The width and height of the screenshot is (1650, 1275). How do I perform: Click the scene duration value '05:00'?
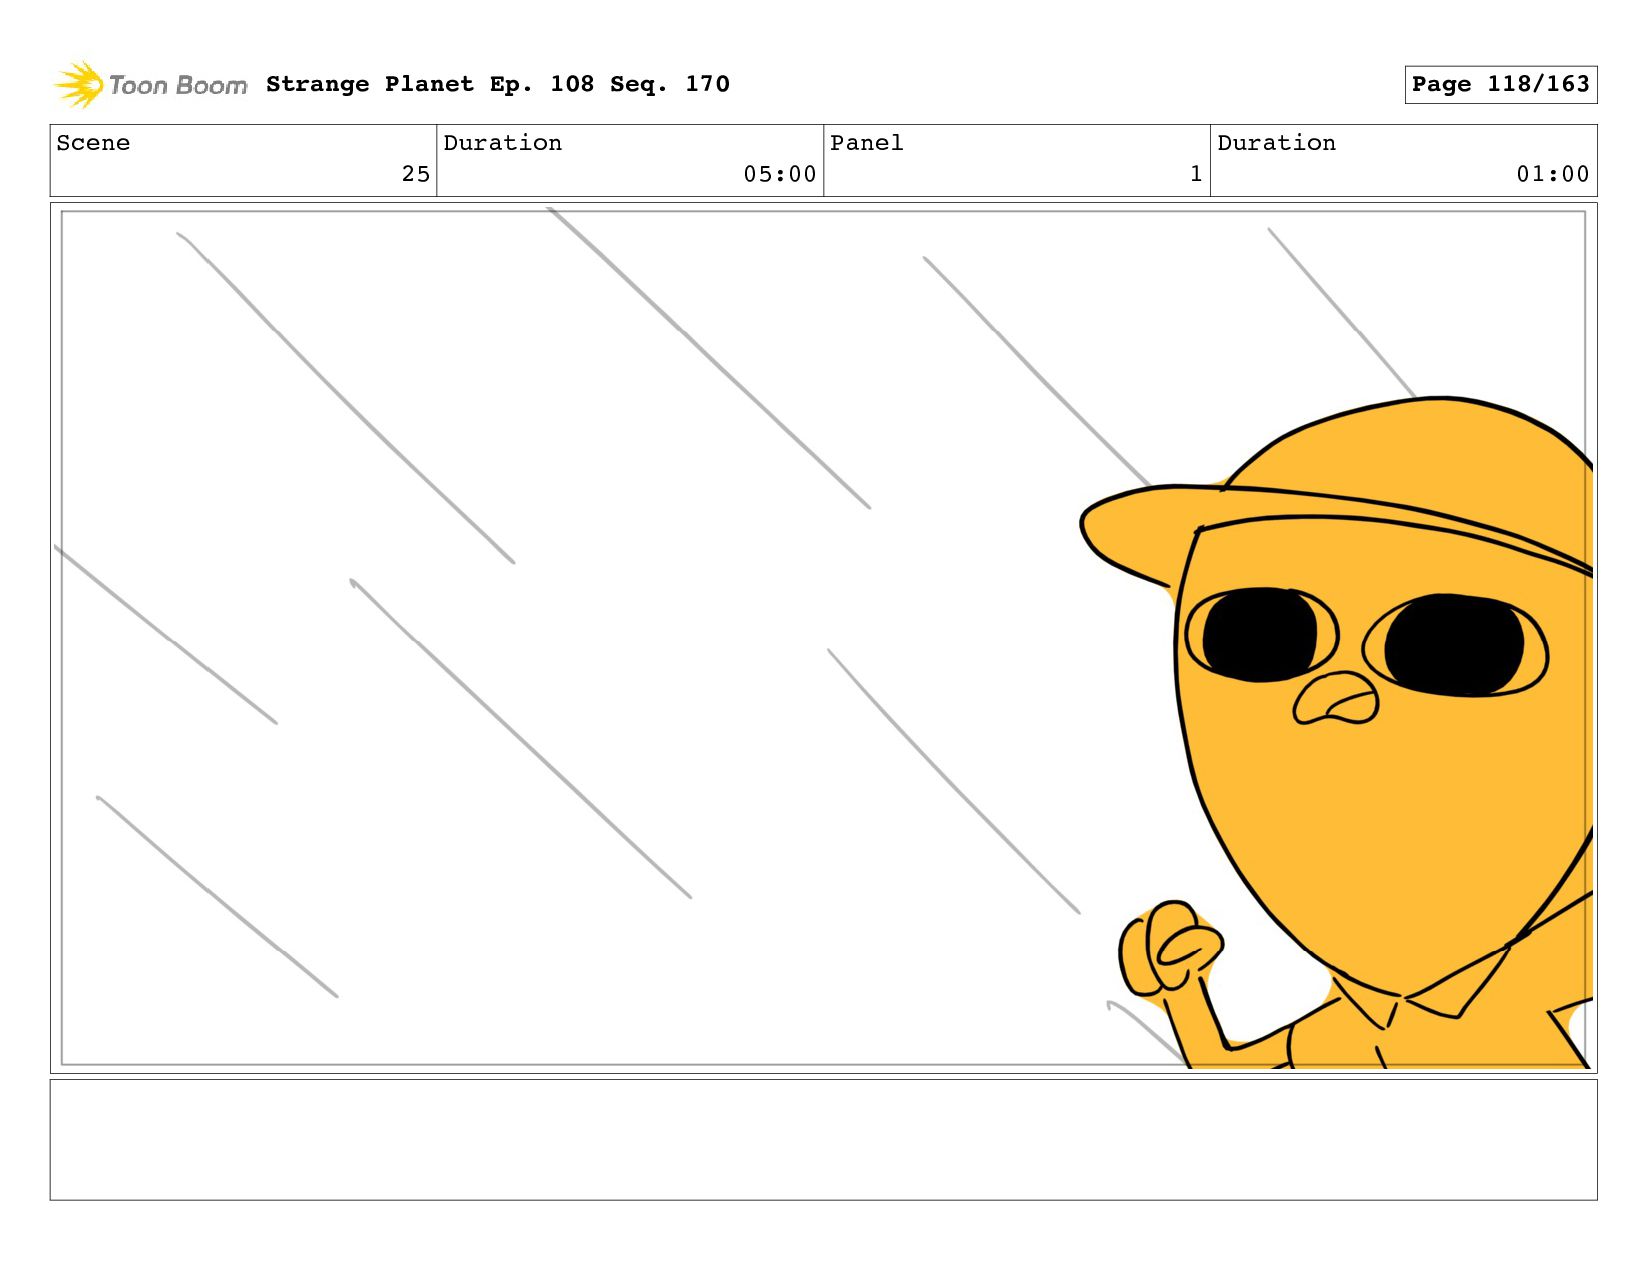tap(780, 174)
